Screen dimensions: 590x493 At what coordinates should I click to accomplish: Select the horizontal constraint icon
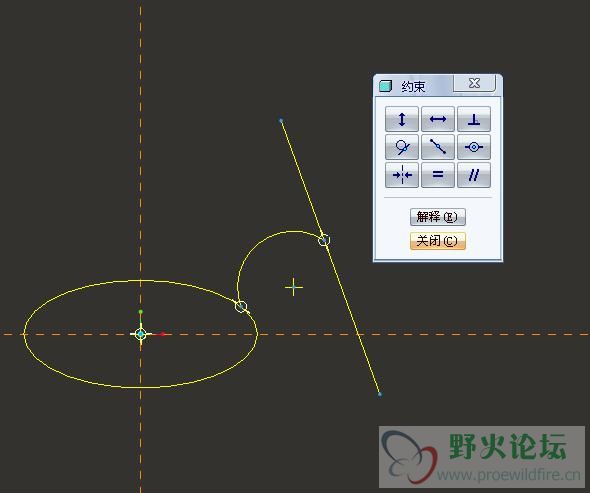click(438, 119)
